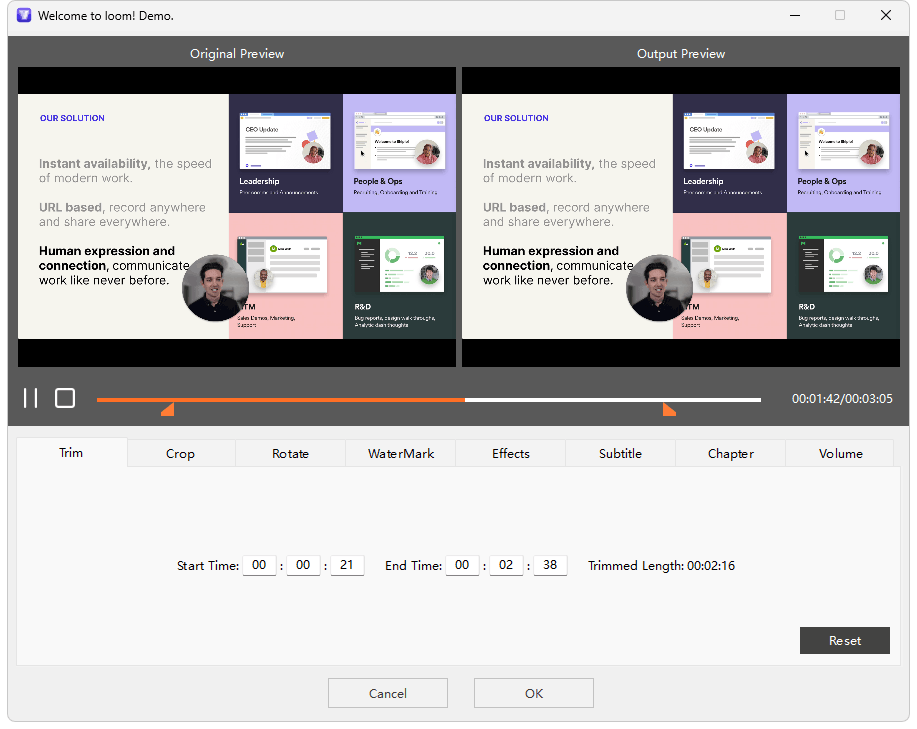Stop the video with the square button
The image size is (917, 729).
65,398
